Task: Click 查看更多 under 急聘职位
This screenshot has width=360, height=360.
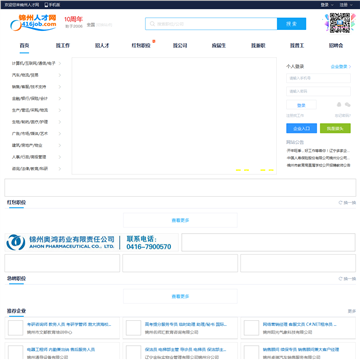Action: point(180,296)
